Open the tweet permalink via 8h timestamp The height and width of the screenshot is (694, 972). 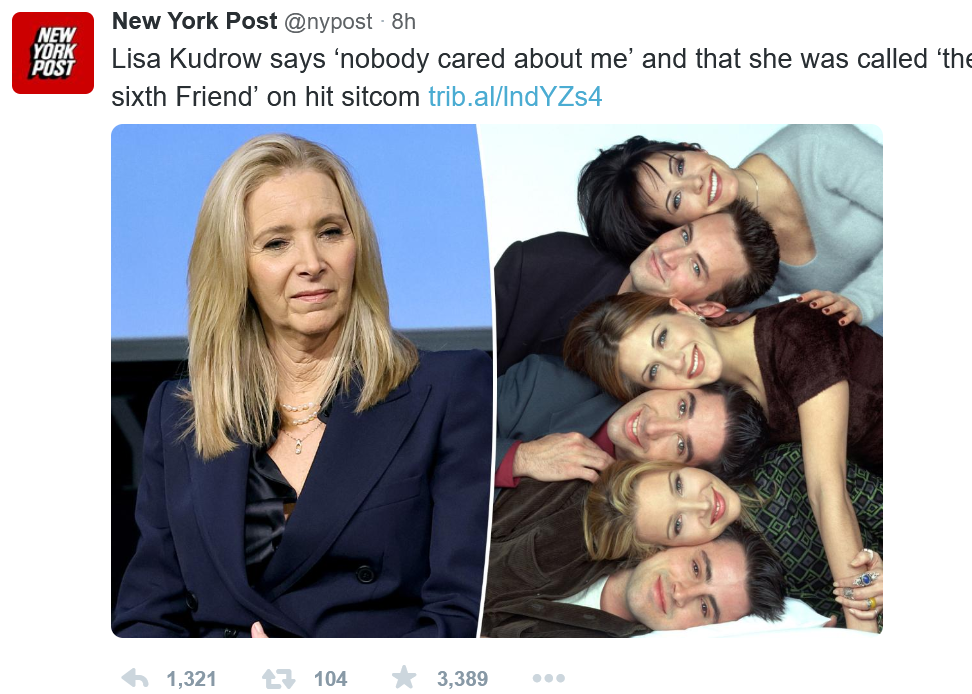(x=404, y=22)
